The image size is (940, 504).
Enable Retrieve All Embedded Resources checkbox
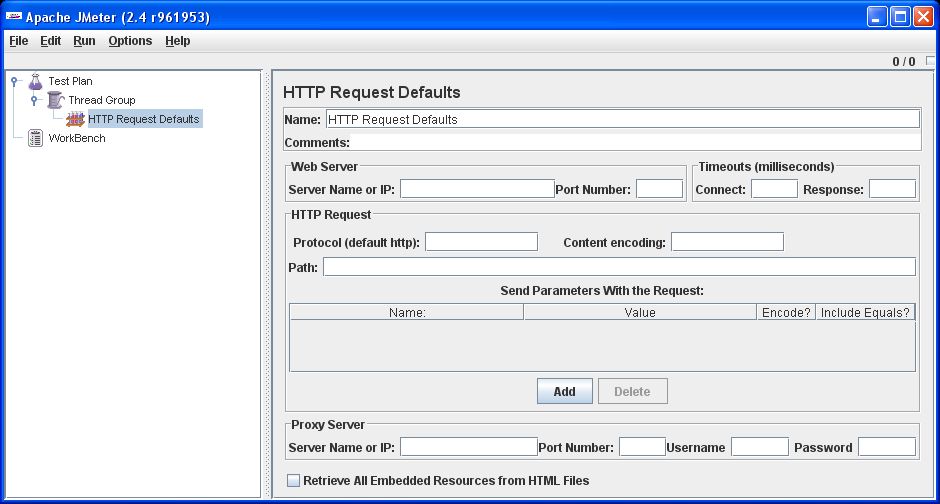pos(293,481)
